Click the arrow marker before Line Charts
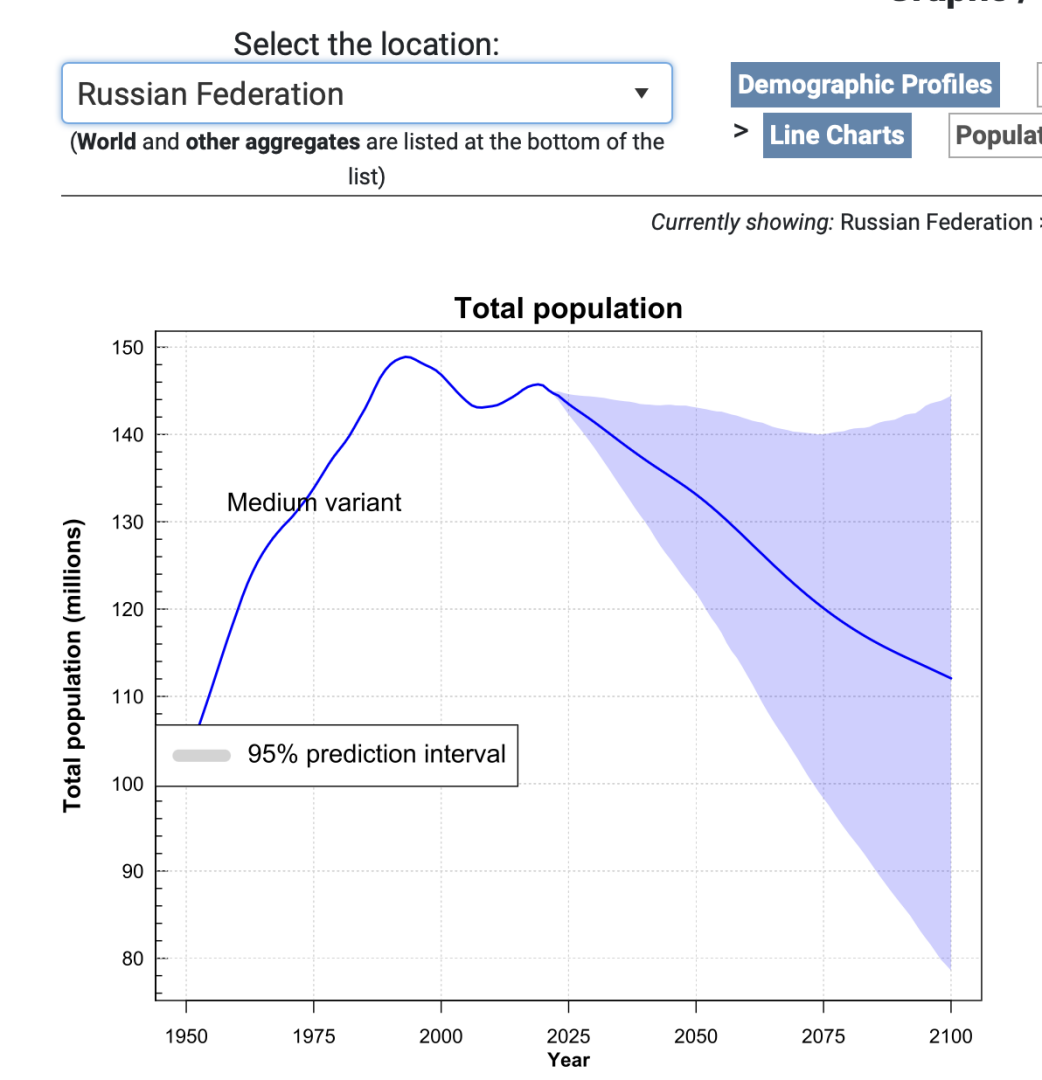This screenshot has height=1080, width=1042. [742, 131]
